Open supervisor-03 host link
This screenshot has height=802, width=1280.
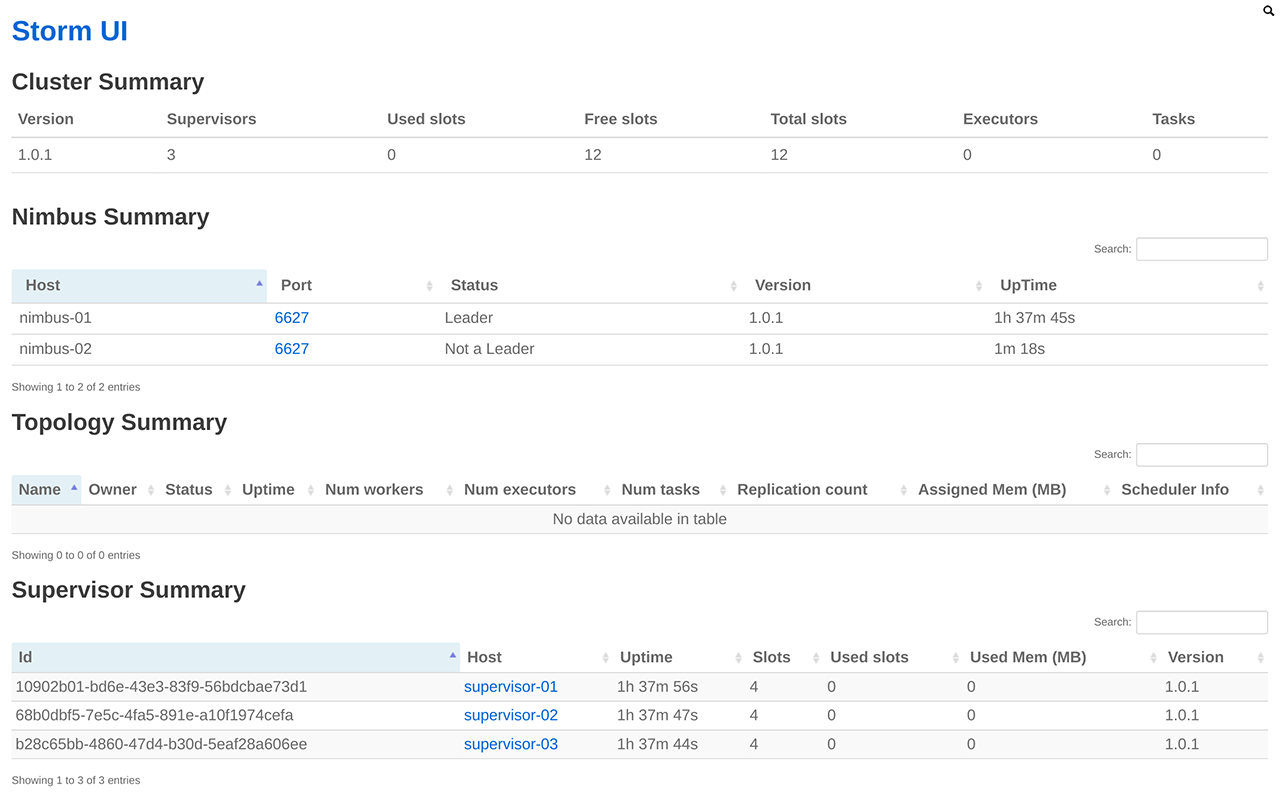(510, 744)
